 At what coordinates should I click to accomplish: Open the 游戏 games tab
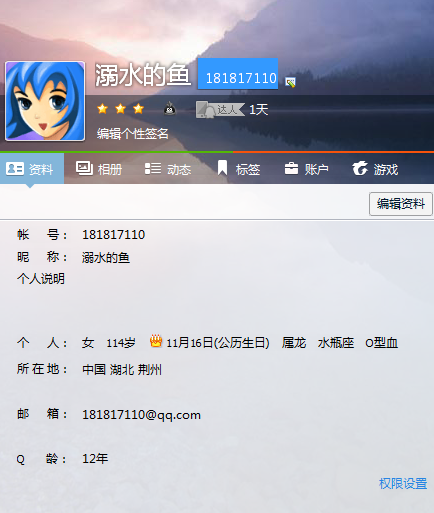click(375, 169)
